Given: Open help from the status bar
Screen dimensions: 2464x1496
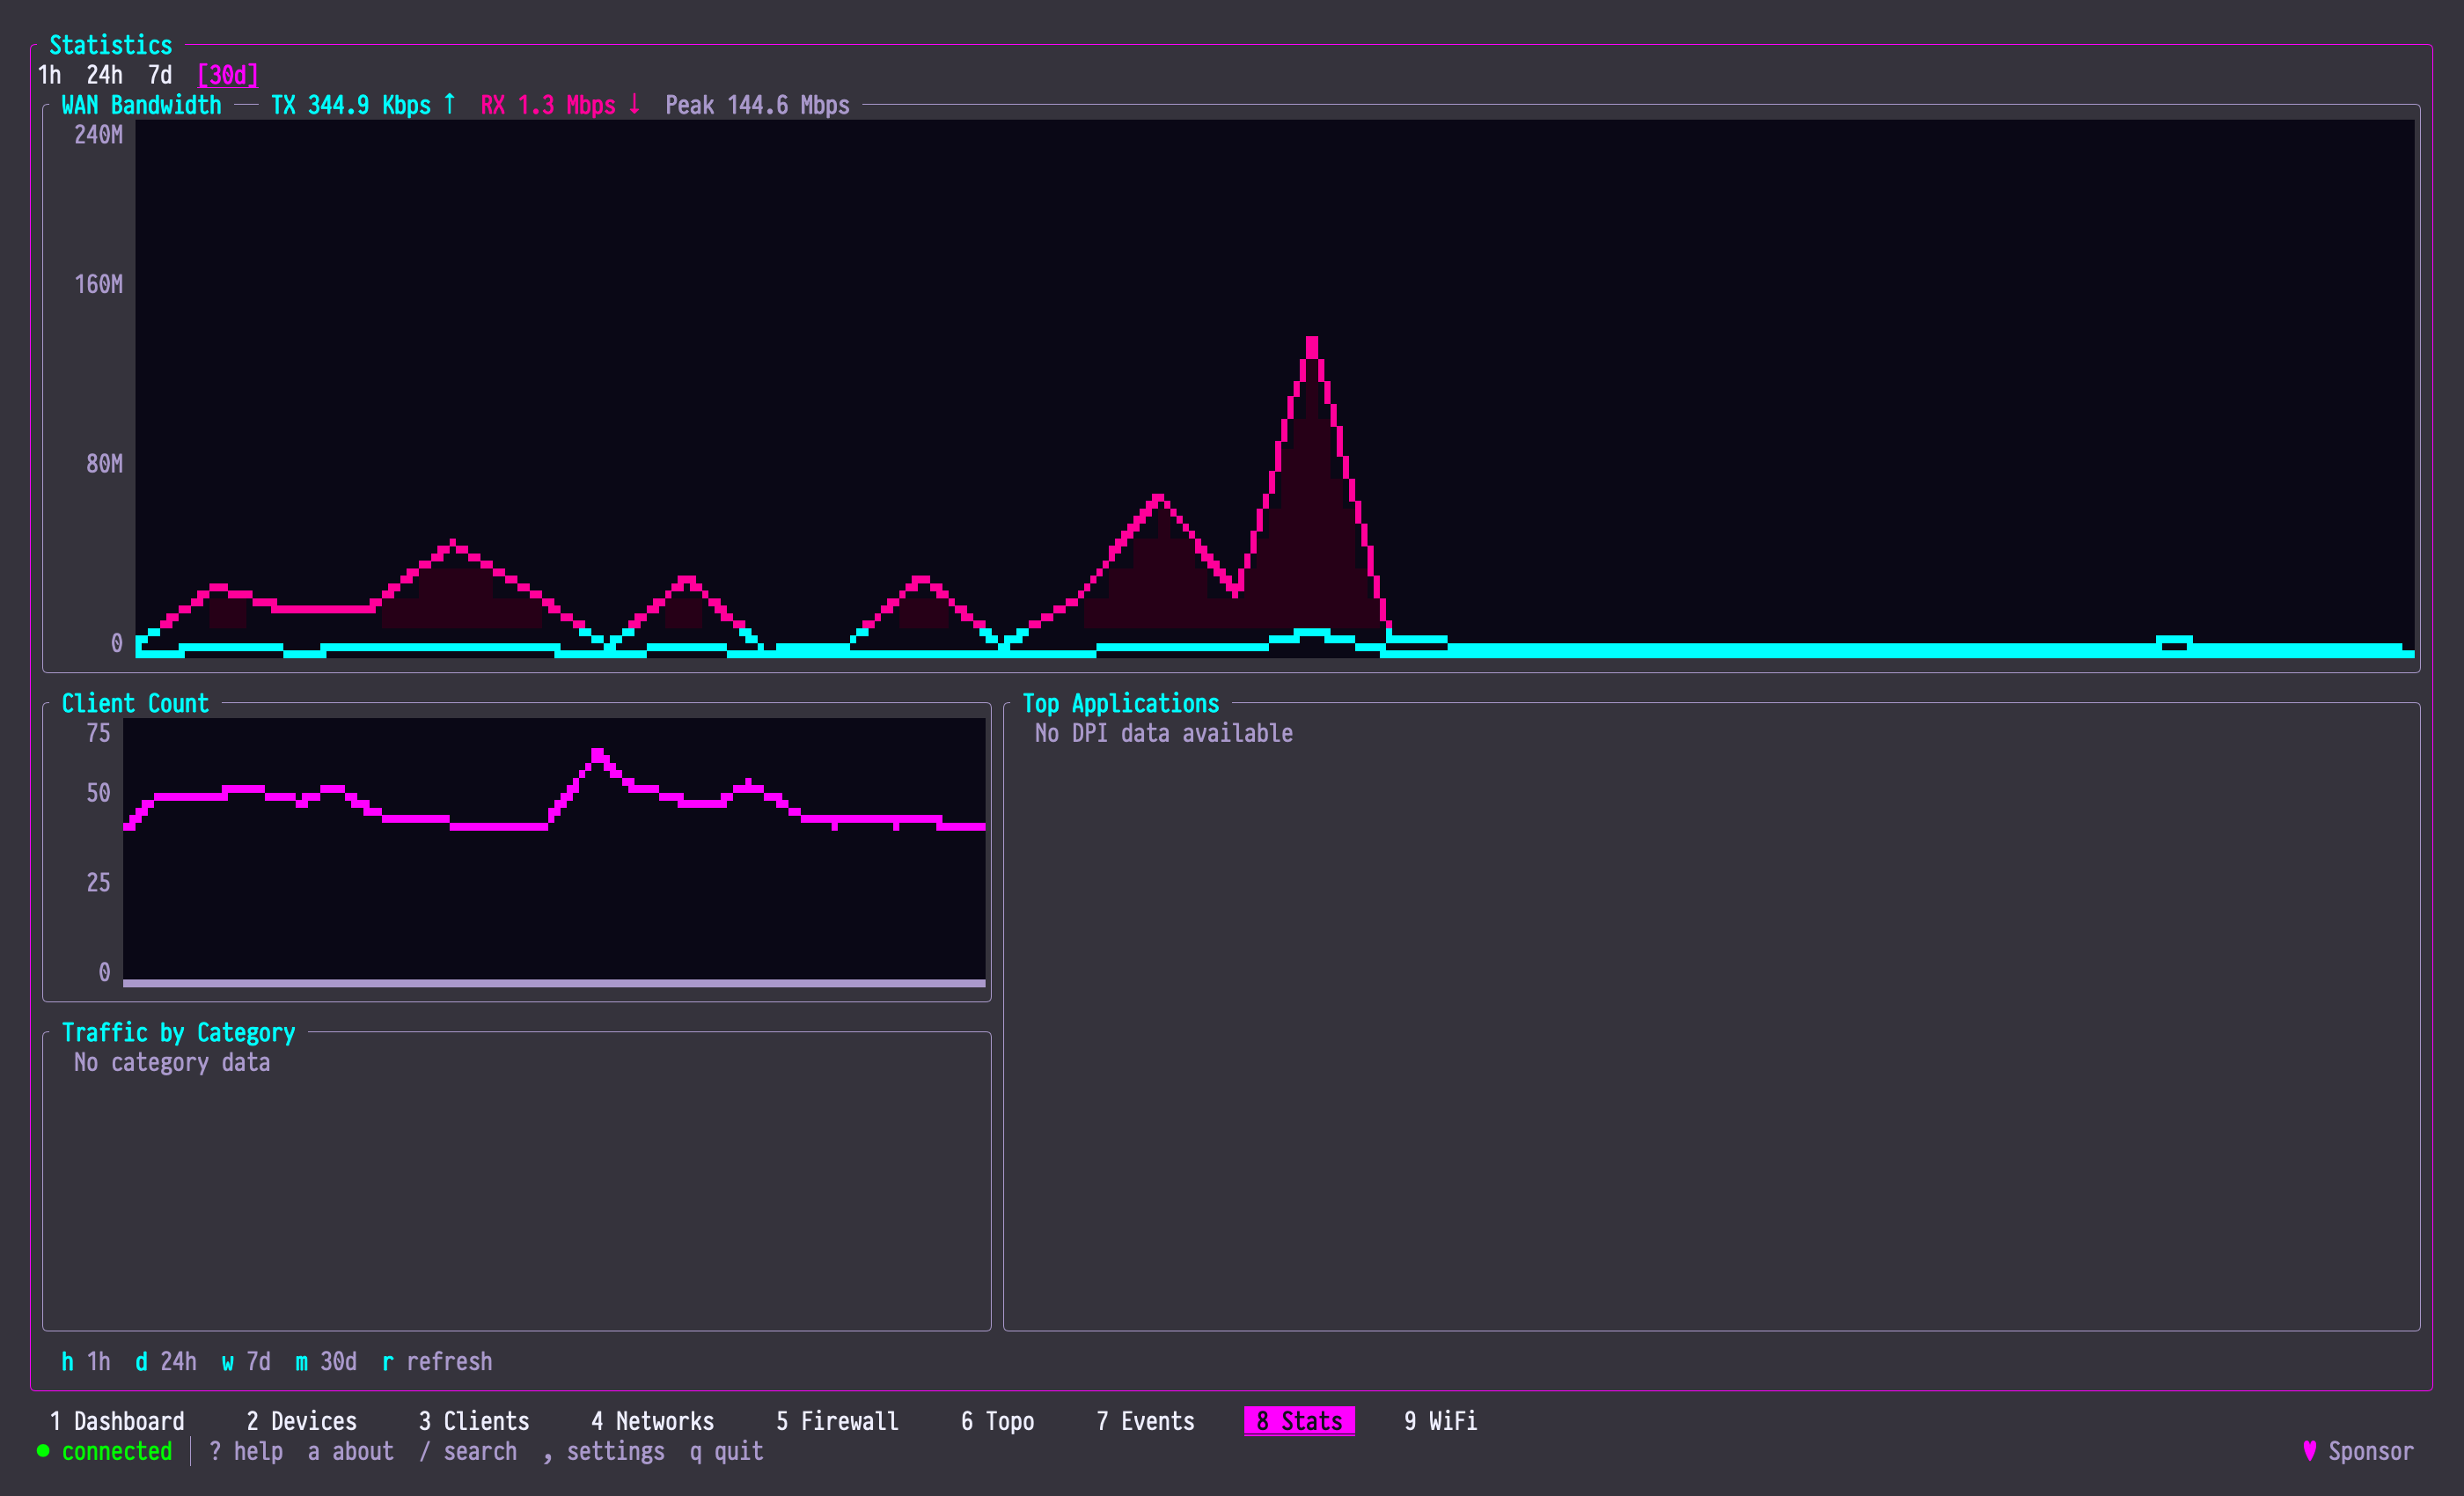Looking at the screenshot, I should coord(246,1451).
